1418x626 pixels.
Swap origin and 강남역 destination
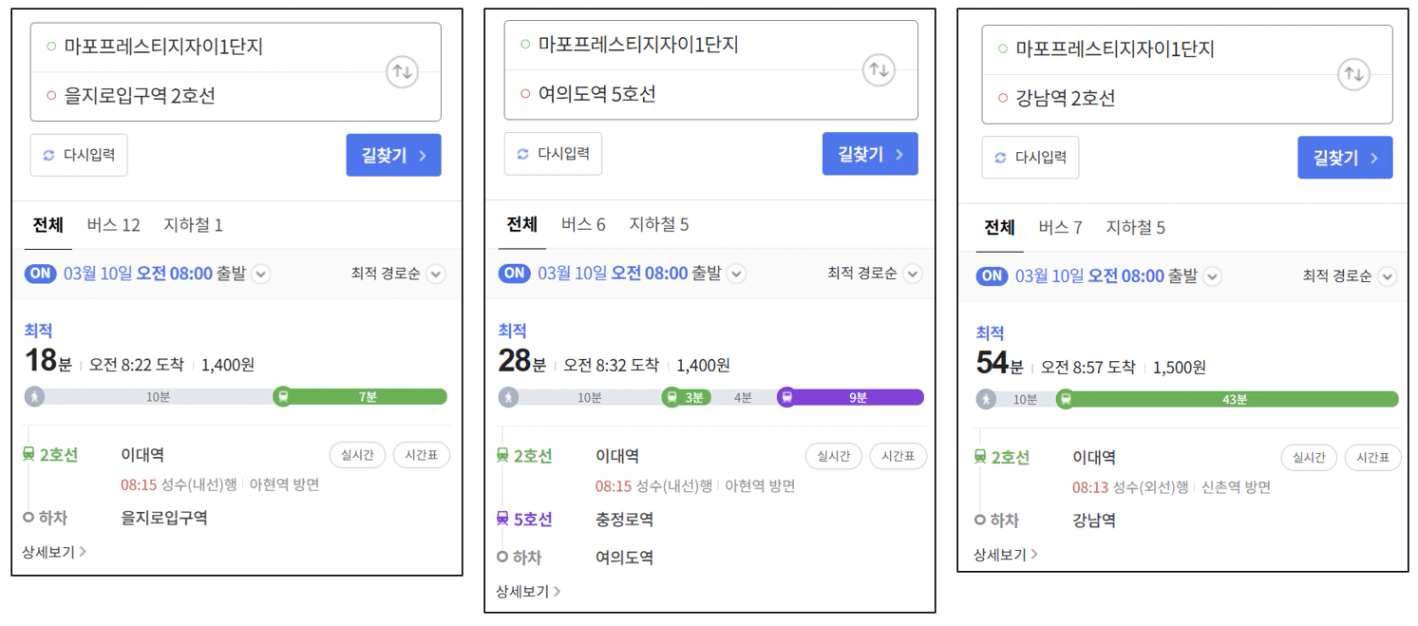click(1352, 74)
